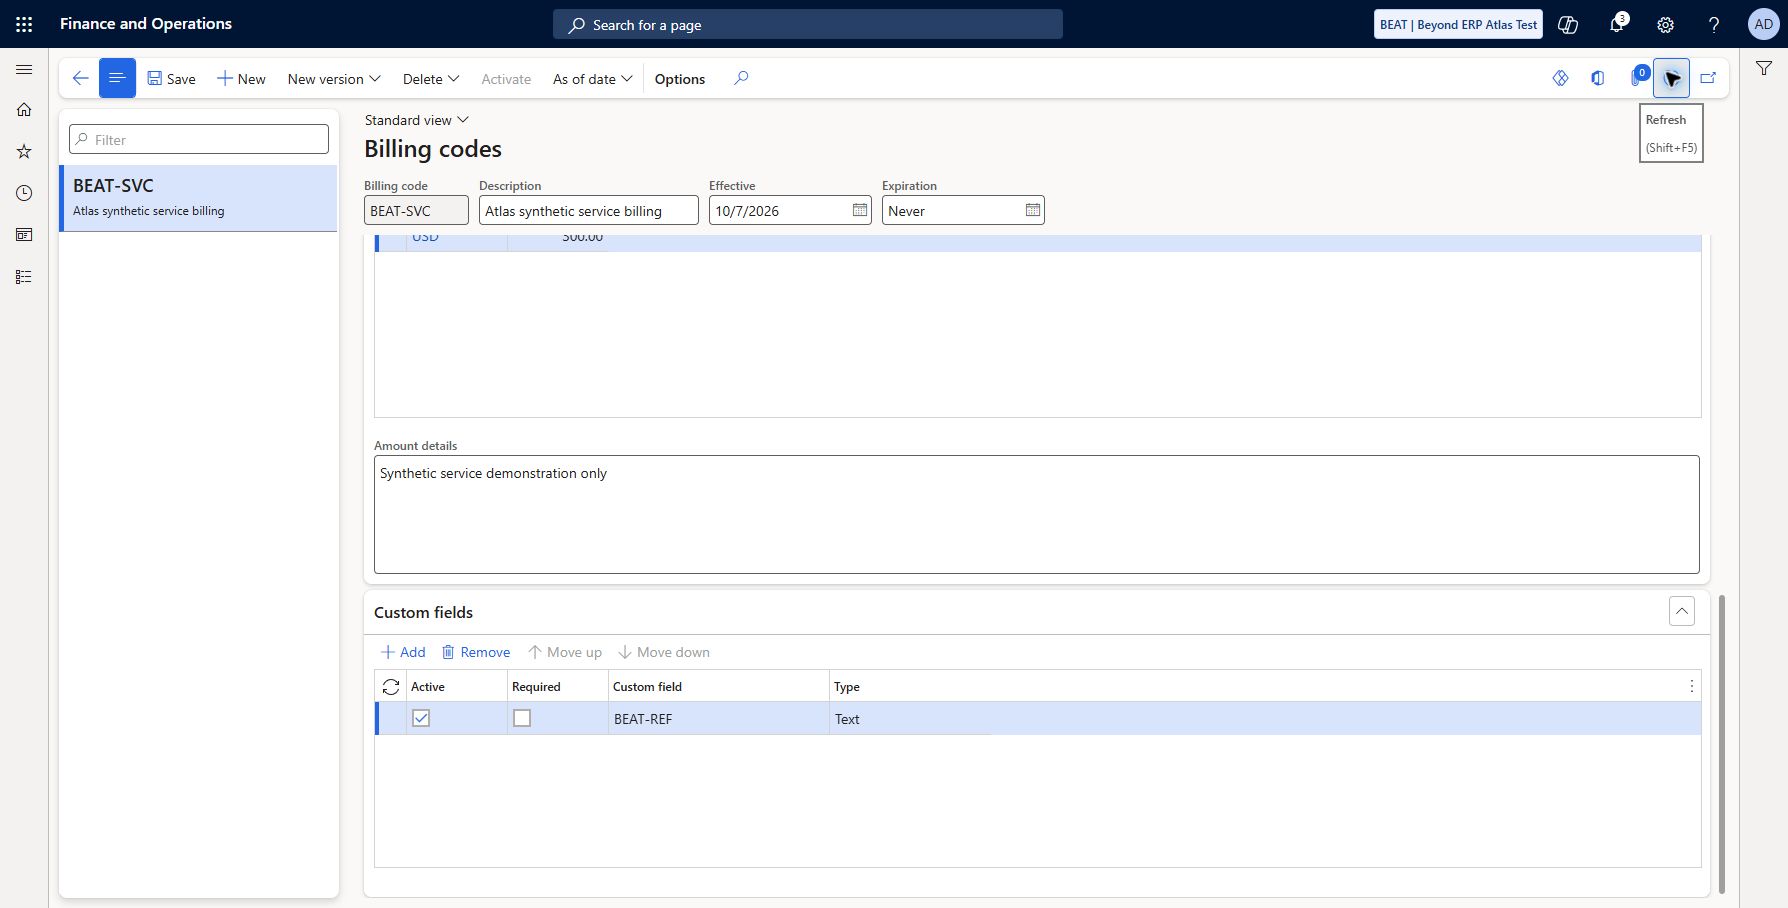Screen dimensions: 1788x908
Task: Open the notifications bell
Action: click(1616, 24)
